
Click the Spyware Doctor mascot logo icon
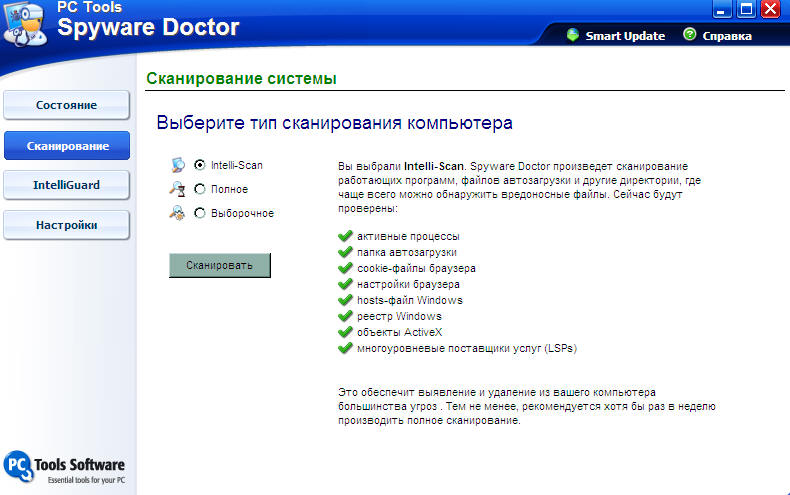(x=25, y=24)
